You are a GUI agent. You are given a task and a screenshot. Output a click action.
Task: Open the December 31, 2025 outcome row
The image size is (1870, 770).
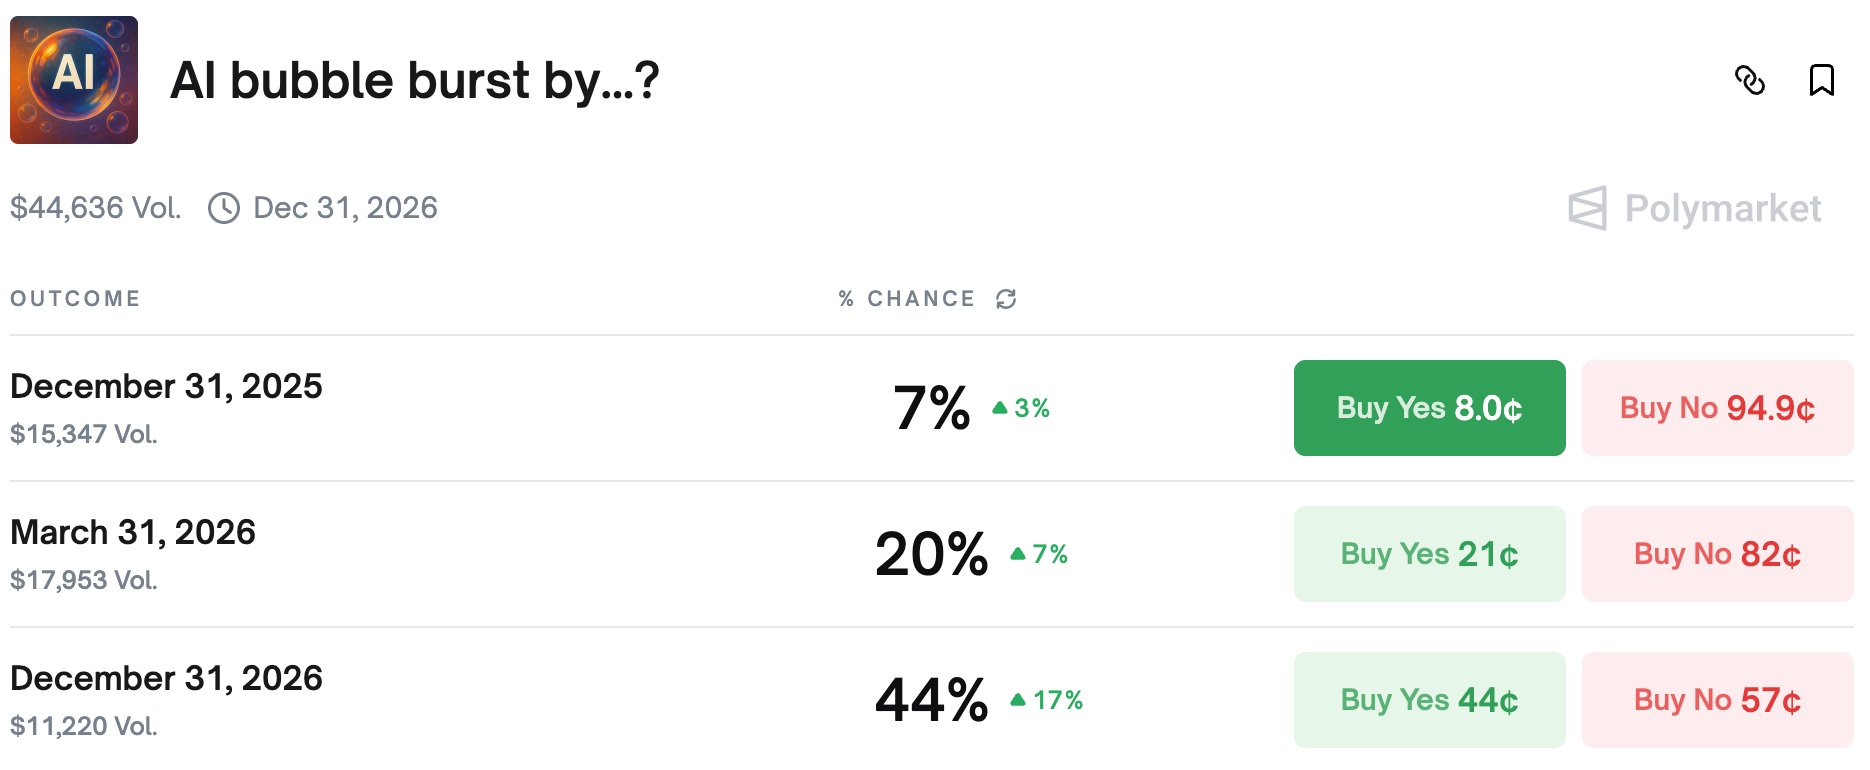click(x=166, y=387)
